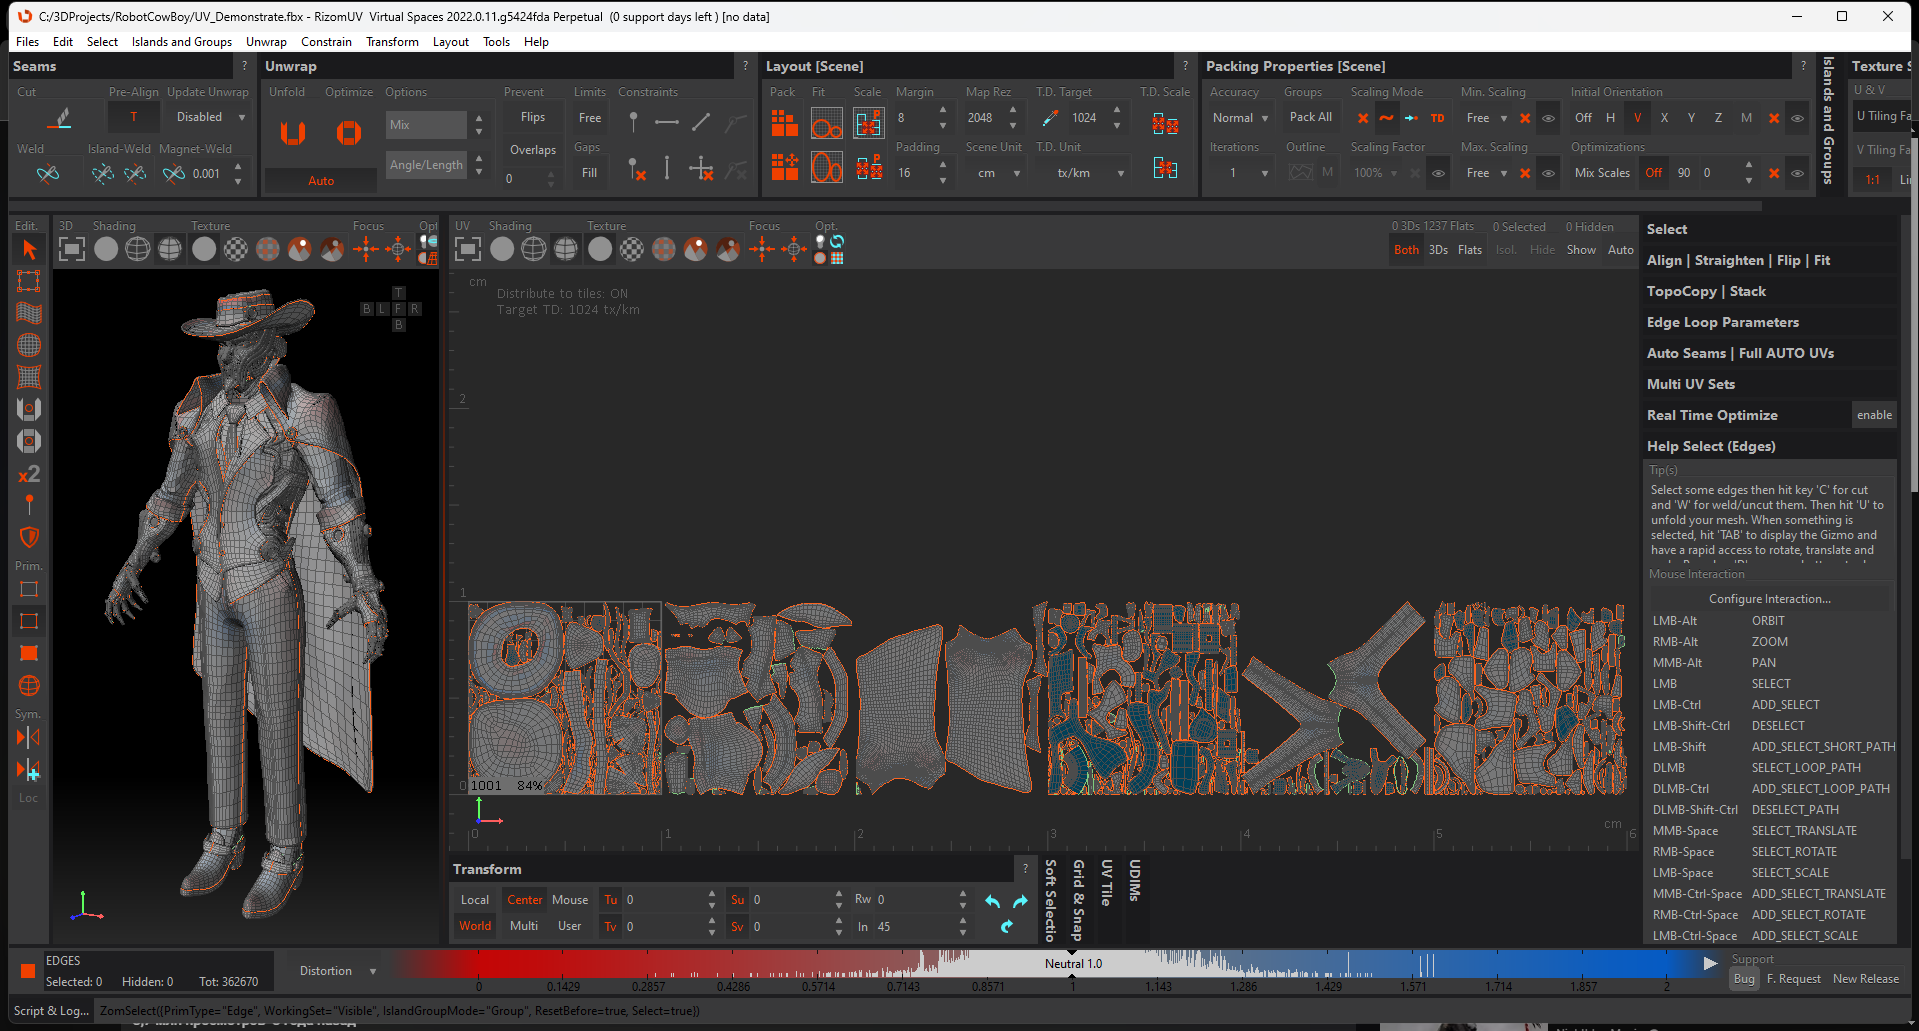Click the x2 tool in left toolbar
This screenshot has height=1031, width=1919.
(29, 474)
